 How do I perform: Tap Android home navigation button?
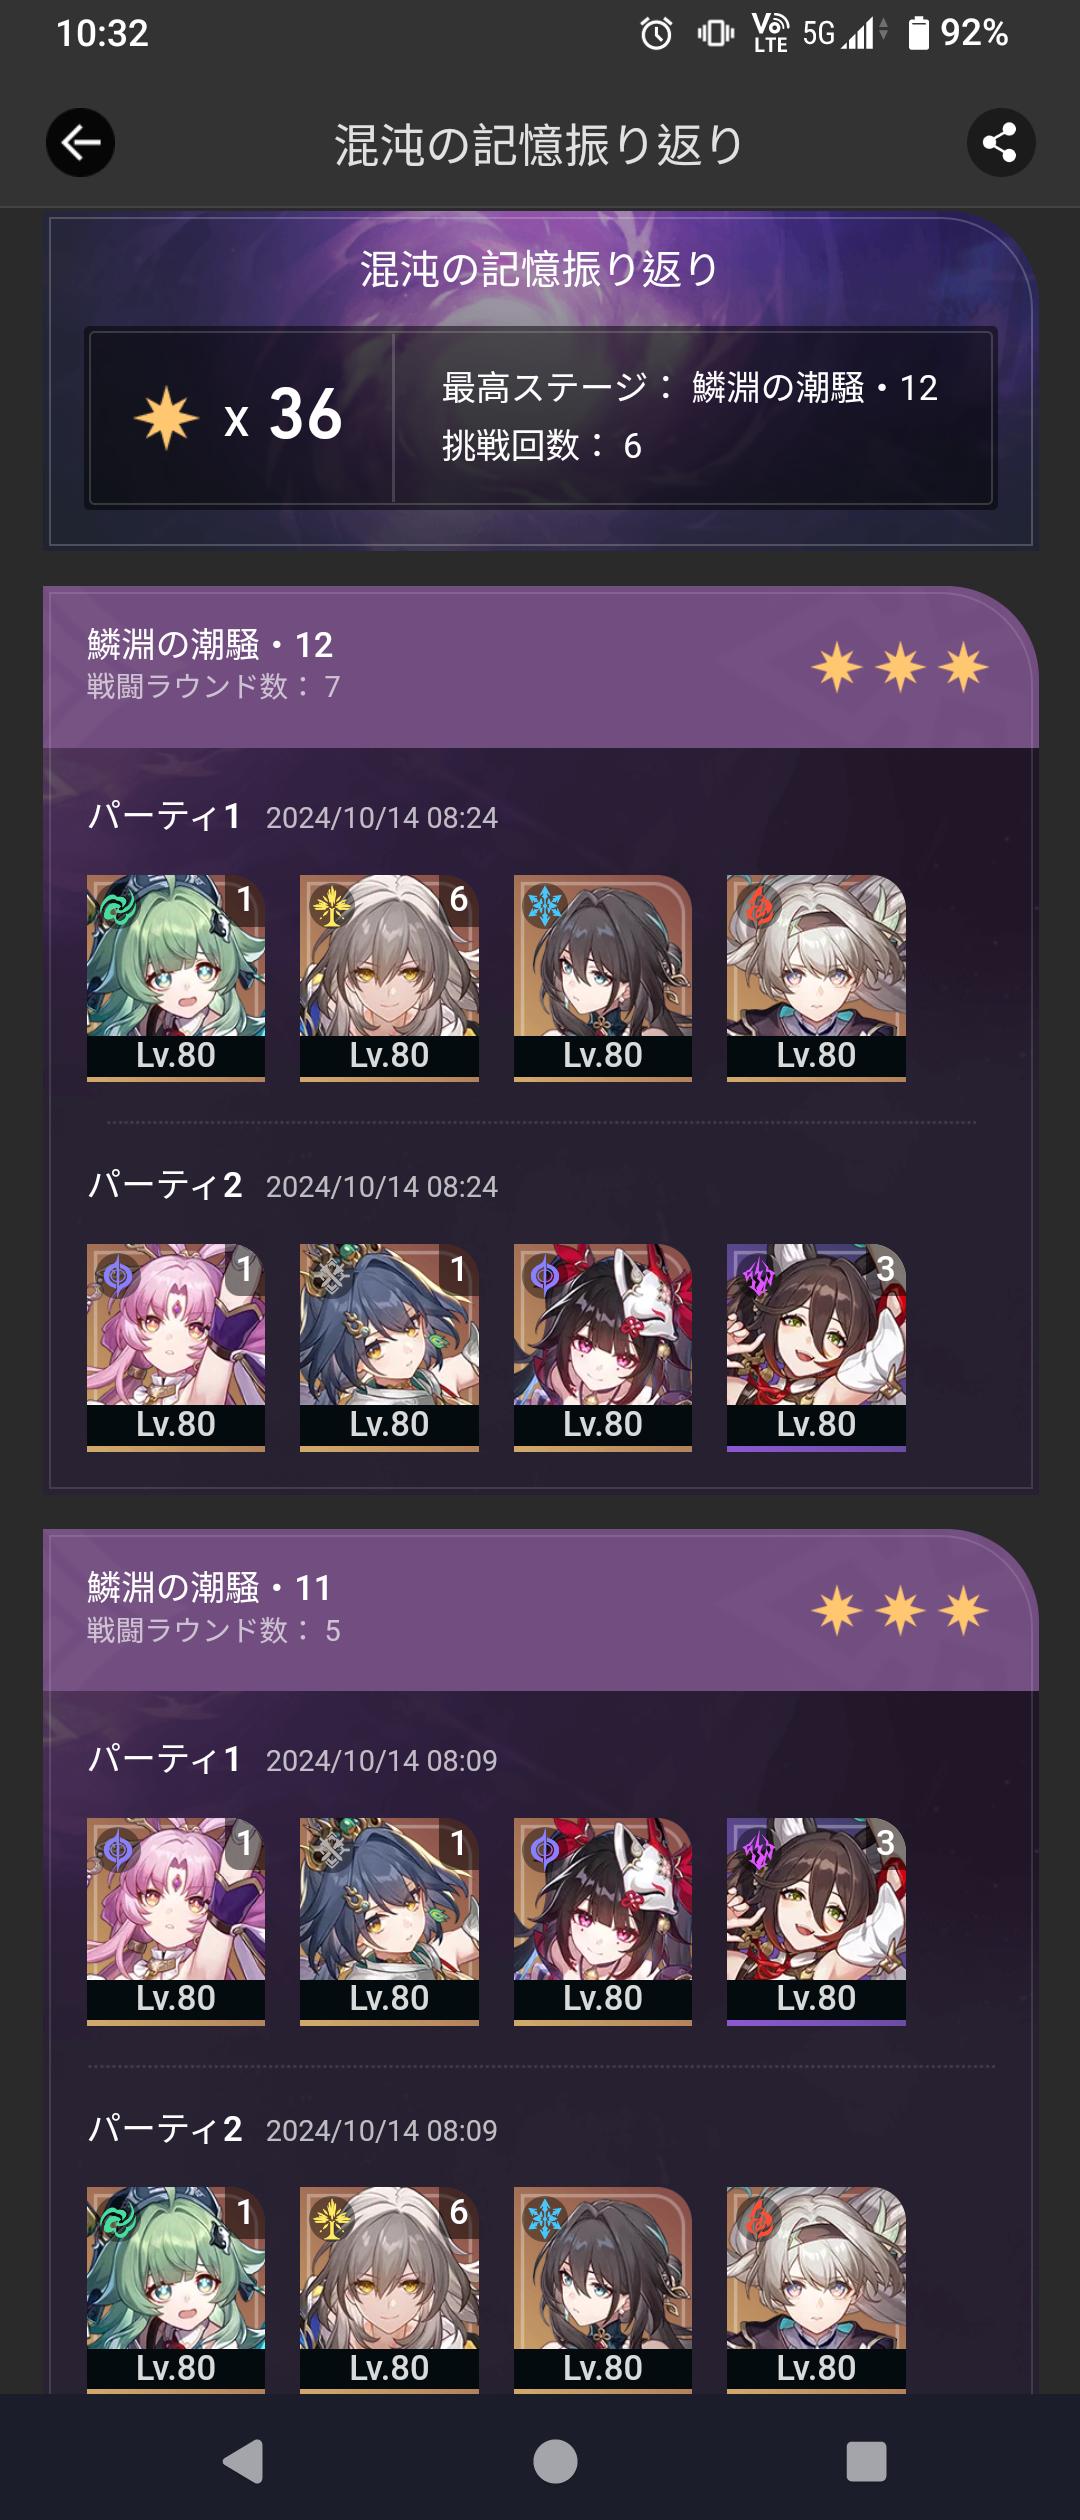pos(555,2461)
